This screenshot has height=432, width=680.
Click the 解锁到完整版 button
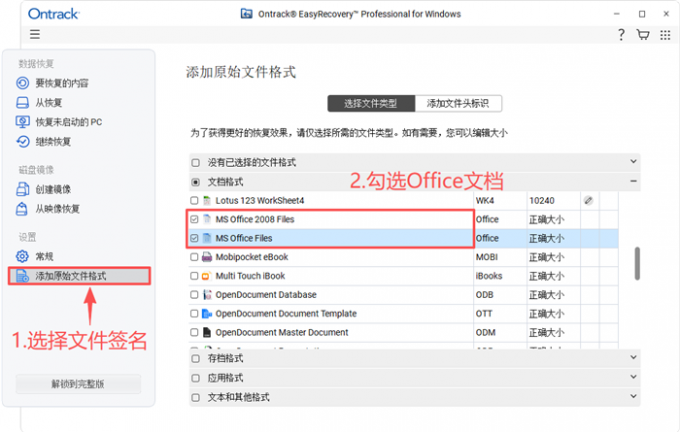[x=78, y=384]
